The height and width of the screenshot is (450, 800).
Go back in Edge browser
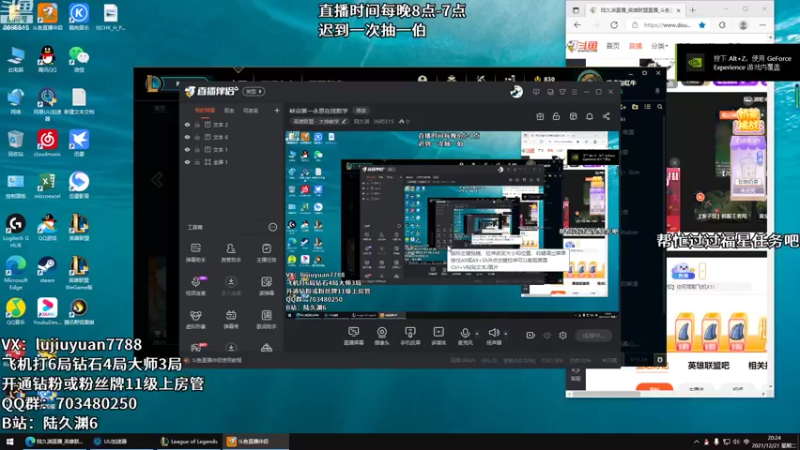click(577, 25)
